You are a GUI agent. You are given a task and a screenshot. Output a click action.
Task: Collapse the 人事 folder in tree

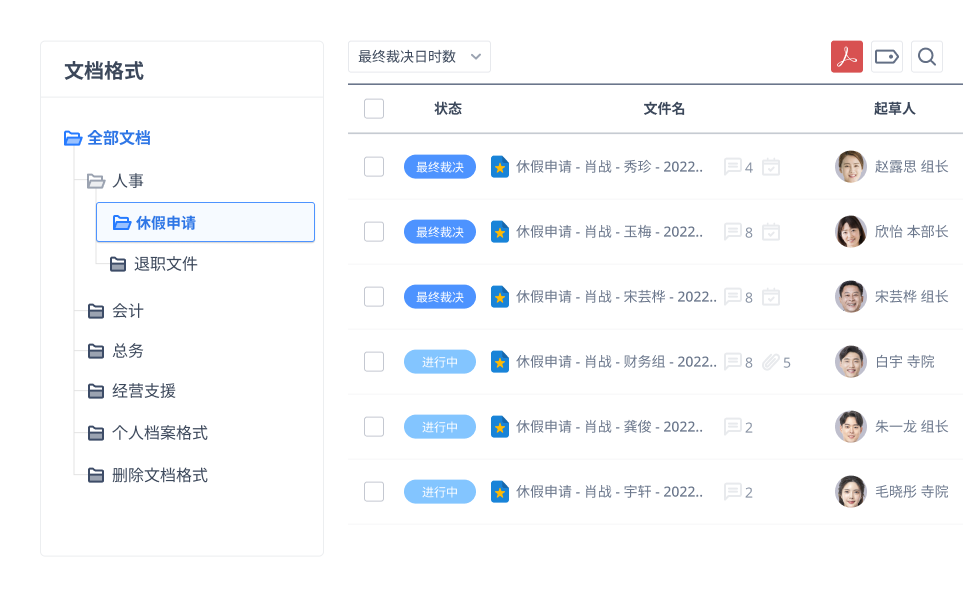(96, 181)
